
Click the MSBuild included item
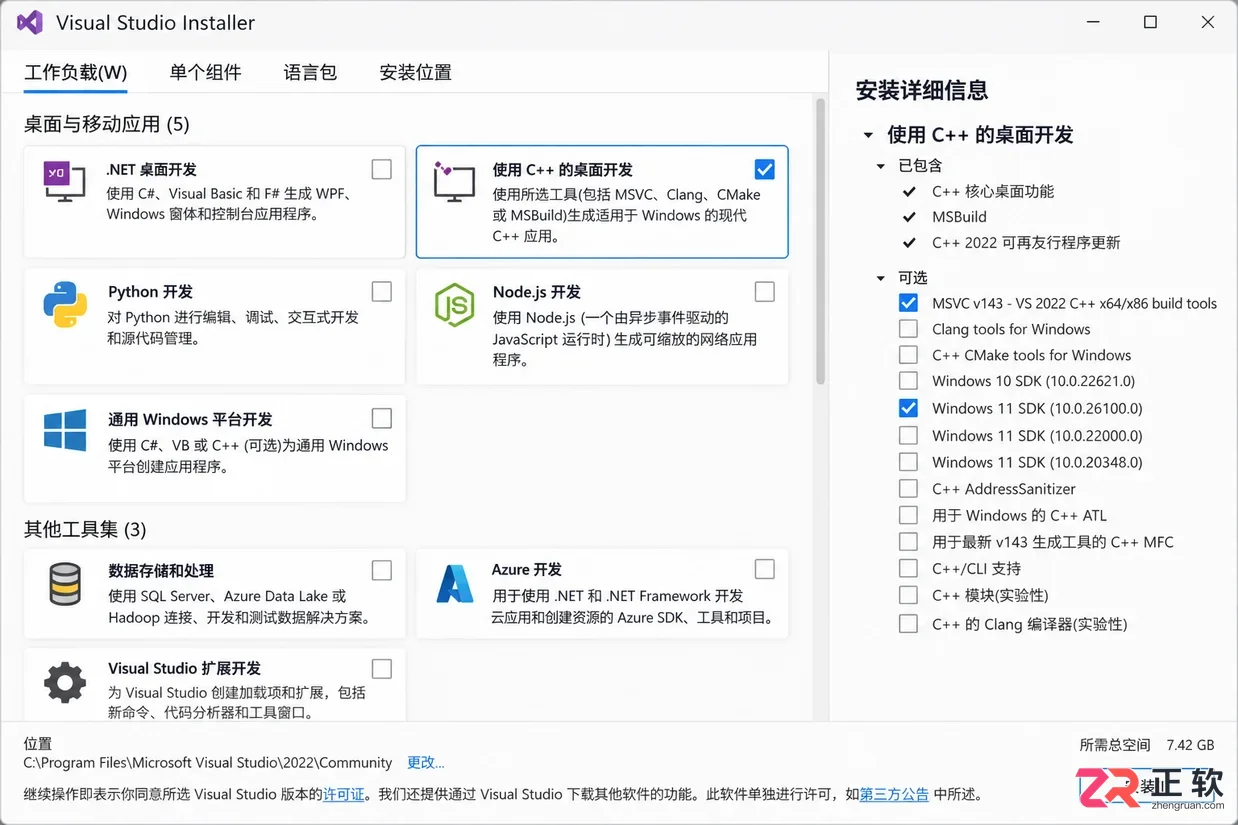point(959,217)
